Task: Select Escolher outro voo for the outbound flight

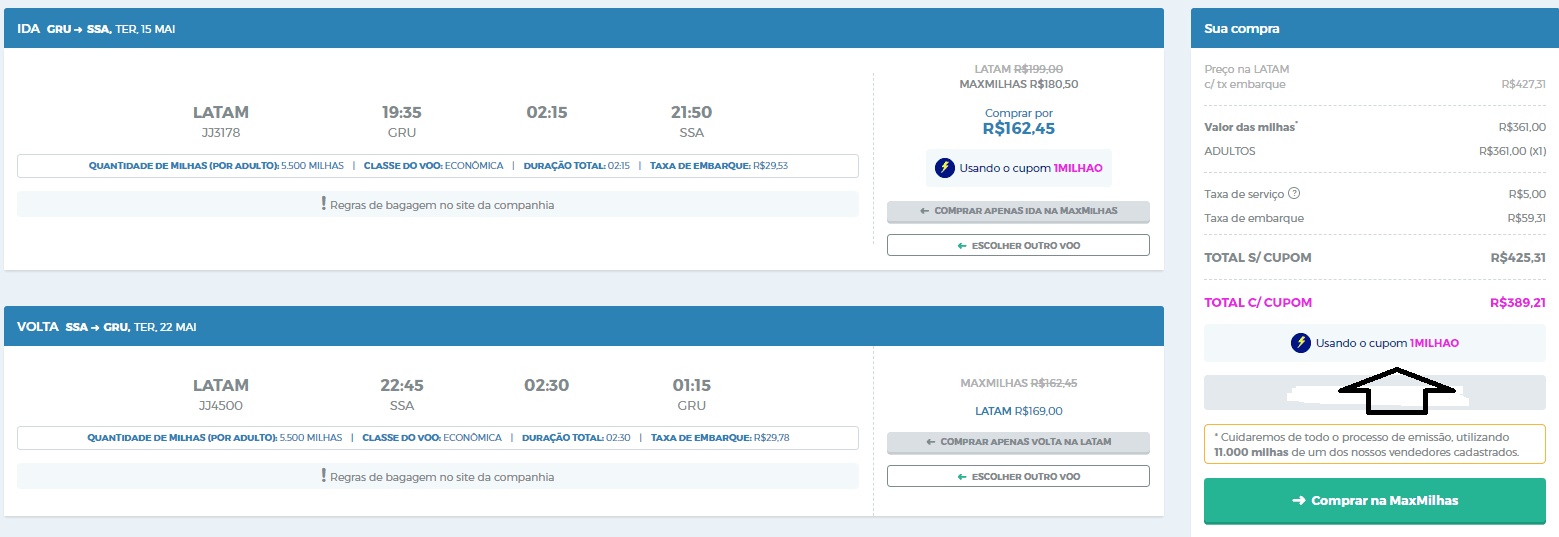Action: 1018,245
